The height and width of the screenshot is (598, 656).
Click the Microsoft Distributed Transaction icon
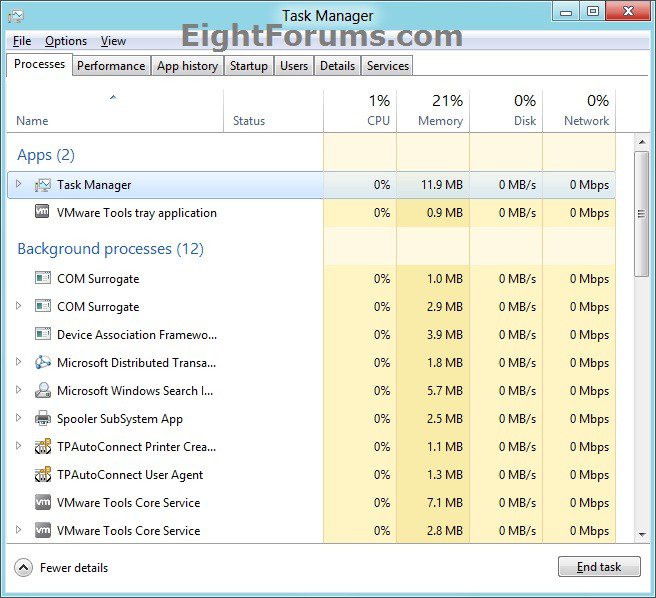click(43, 363)
